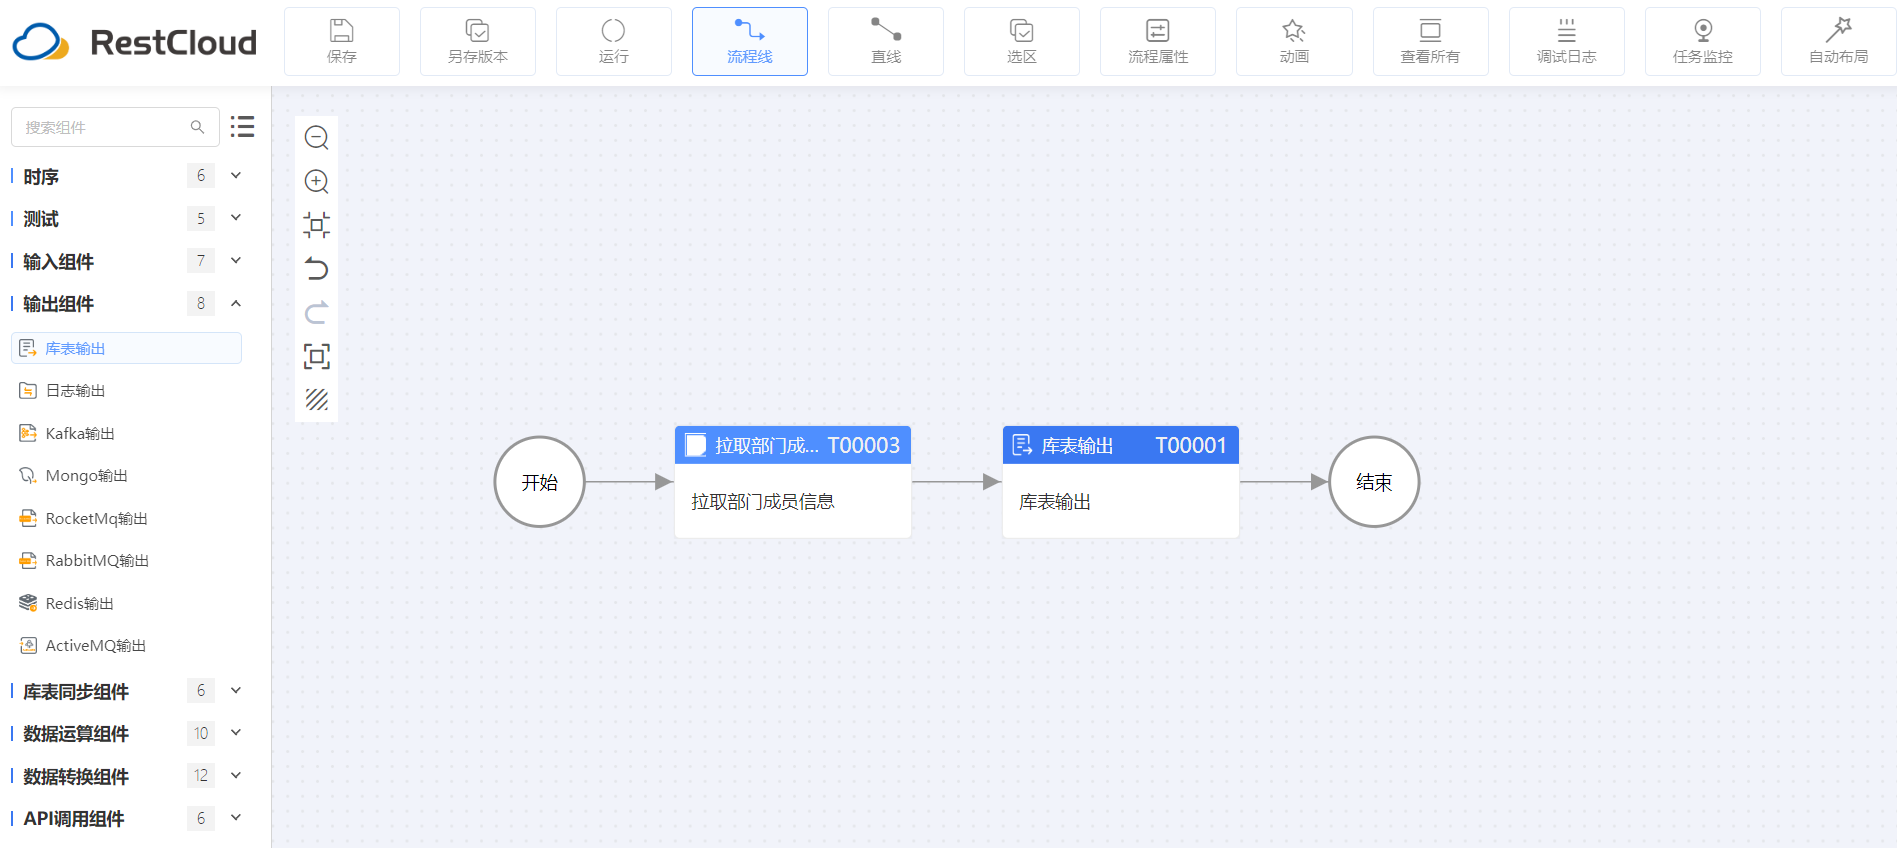The width and height of the screenshot is (1897, 848).
Task: Select the Mongo输出 component
Action: pyautogui.click(x=126, y=476)
